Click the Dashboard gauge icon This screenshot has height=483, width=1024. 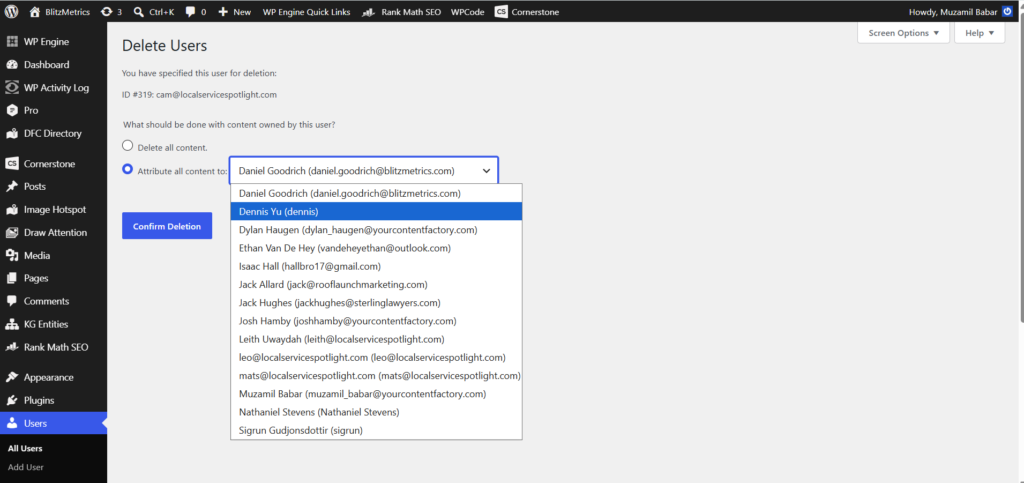[x=12, y=65]
